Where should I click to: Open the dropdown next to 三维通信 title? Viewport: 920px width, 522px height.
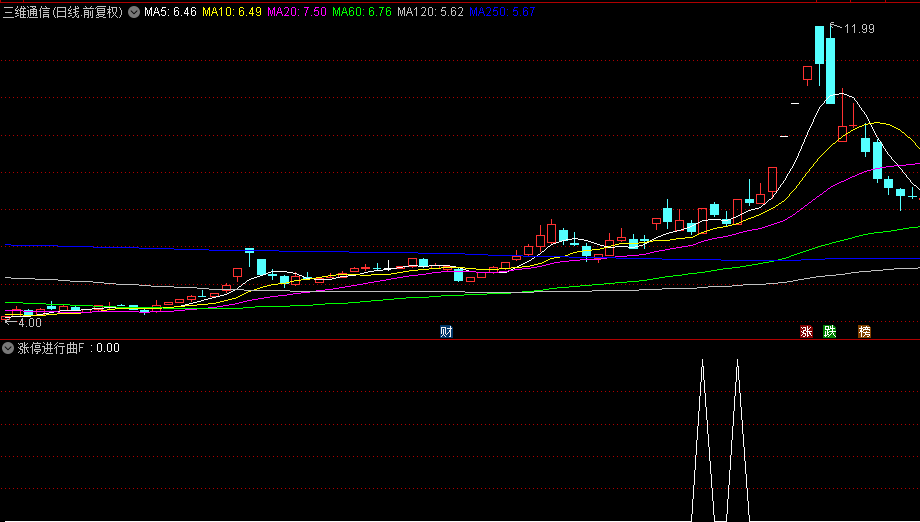click(134, 13)
